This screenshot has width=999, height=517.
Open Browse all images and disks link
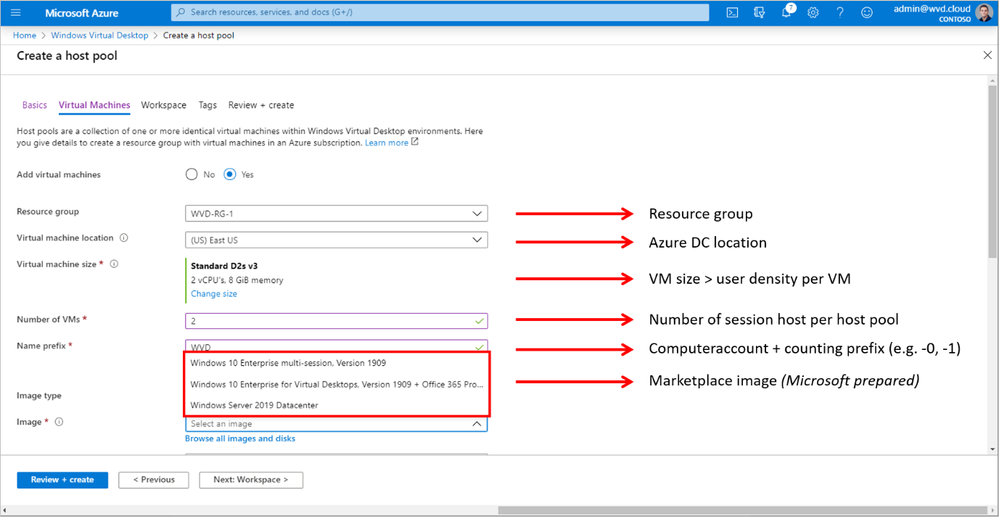tap(240, 439)
